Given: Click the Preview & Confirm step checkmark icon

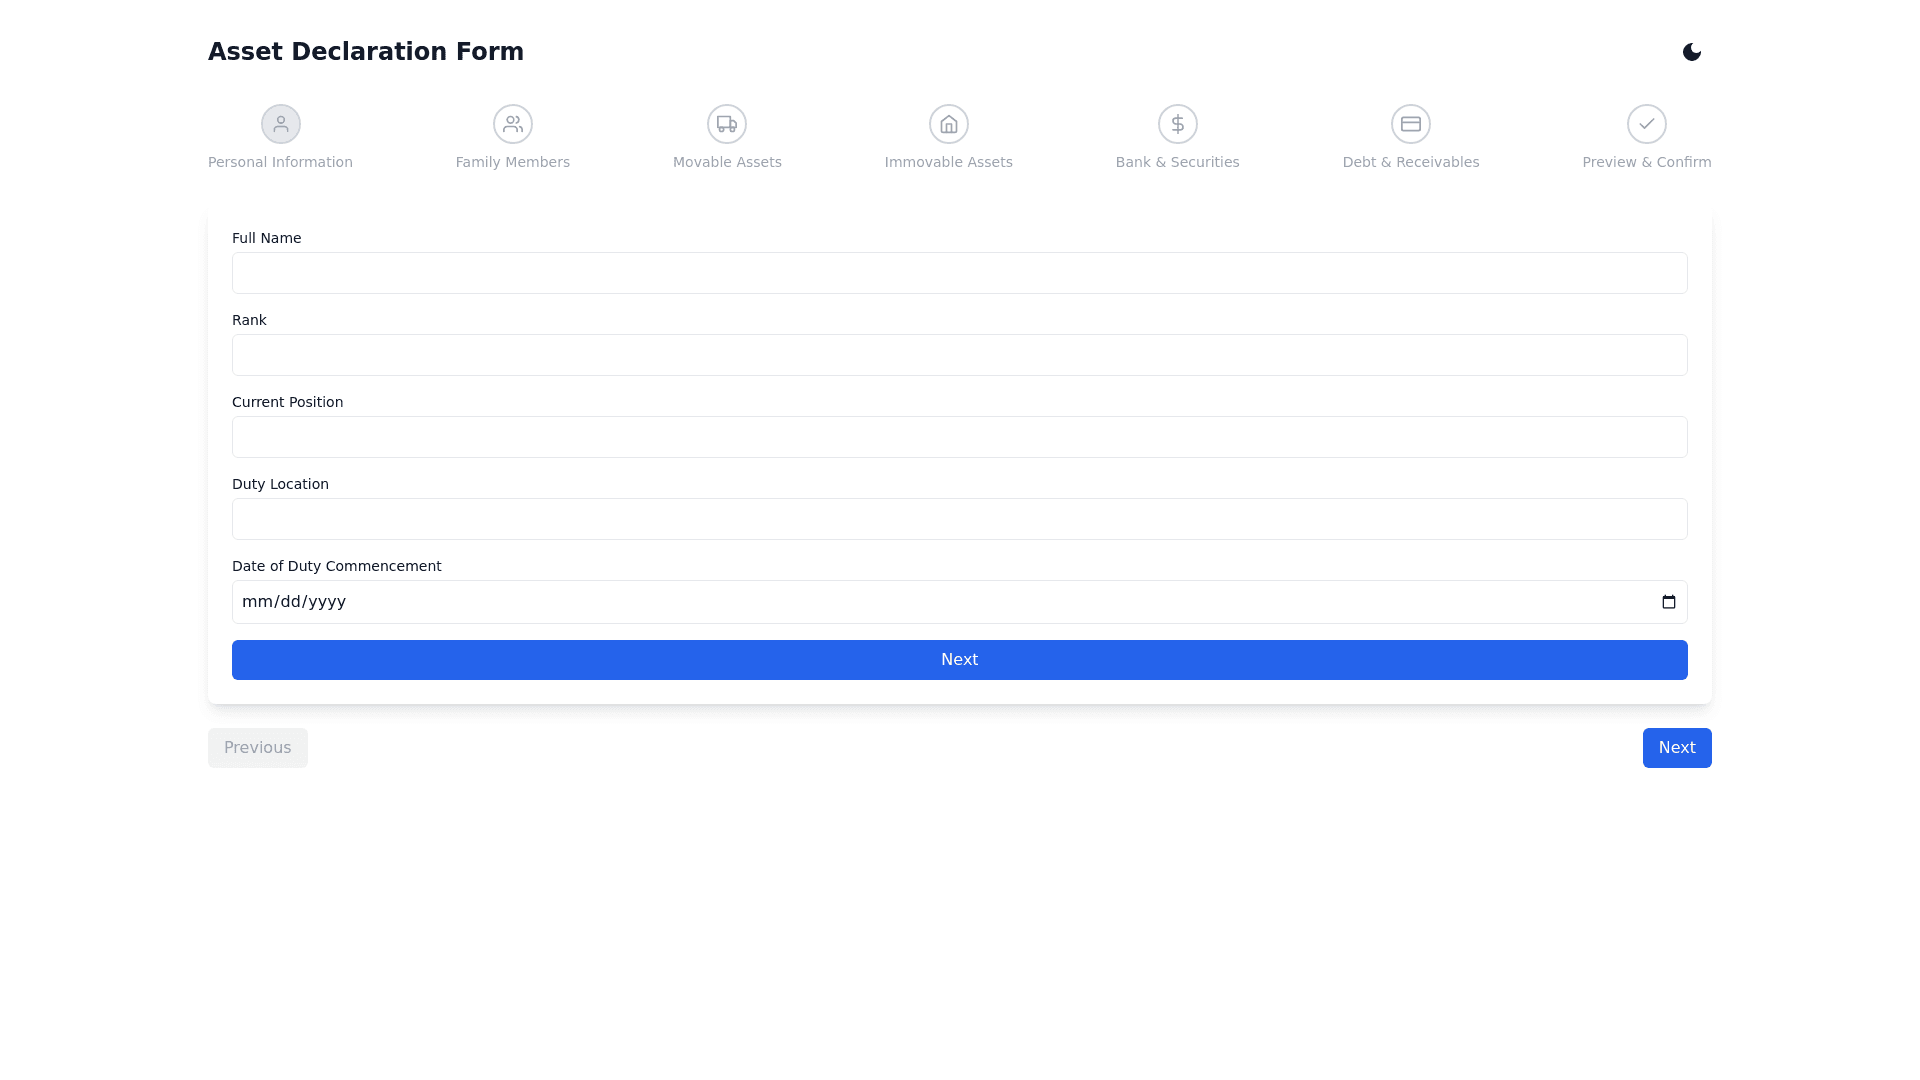Looking at the screenshot, I should pos(1646,124).
